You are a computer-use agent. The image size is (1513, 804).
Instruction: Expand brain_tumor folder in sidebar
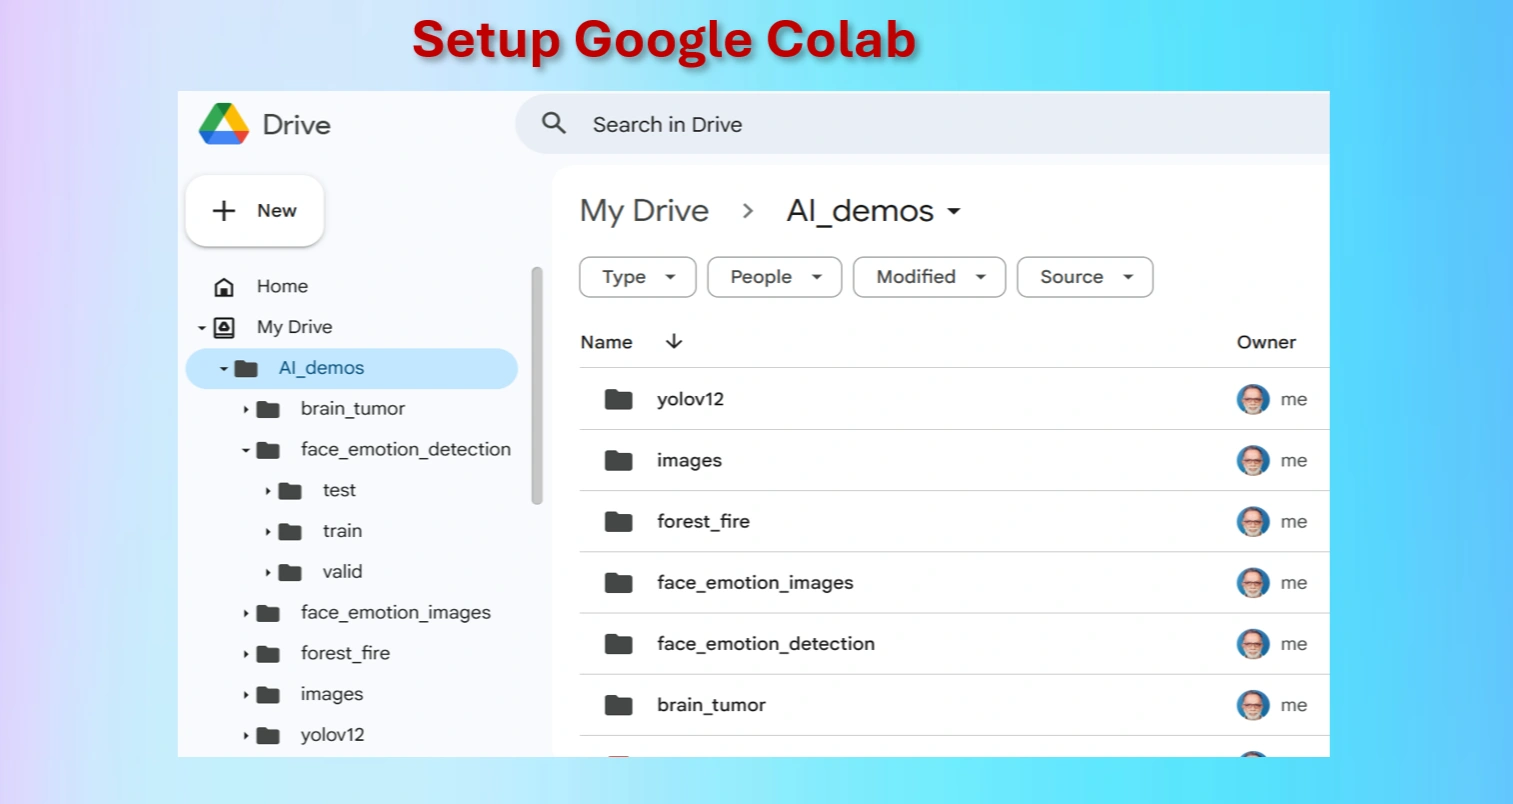246,409
